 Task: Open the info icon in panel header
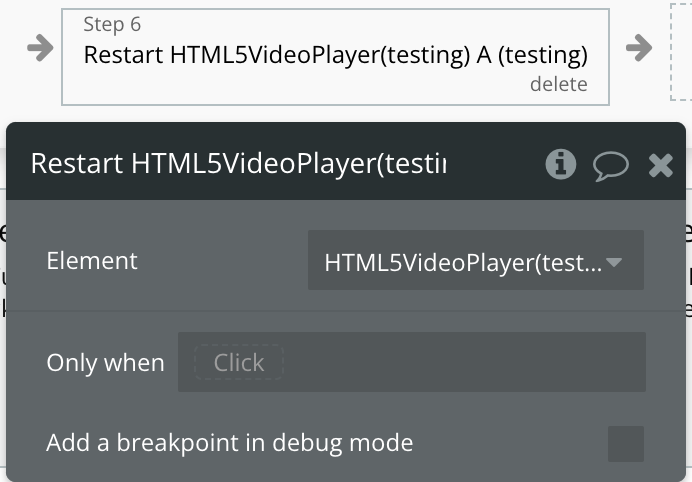560,164
